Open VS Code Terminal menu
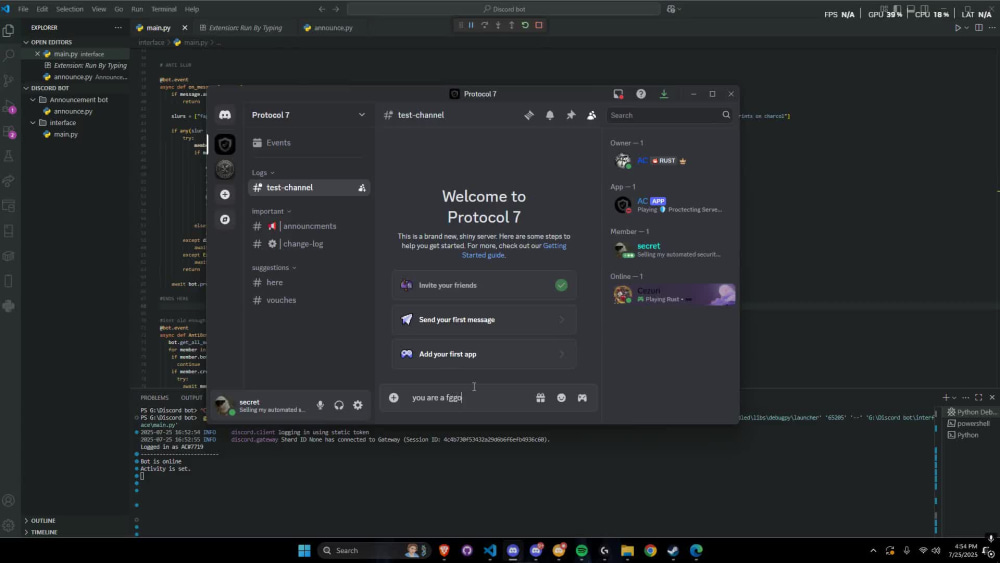Viewport: 1000px width, 563px height. 164,9
